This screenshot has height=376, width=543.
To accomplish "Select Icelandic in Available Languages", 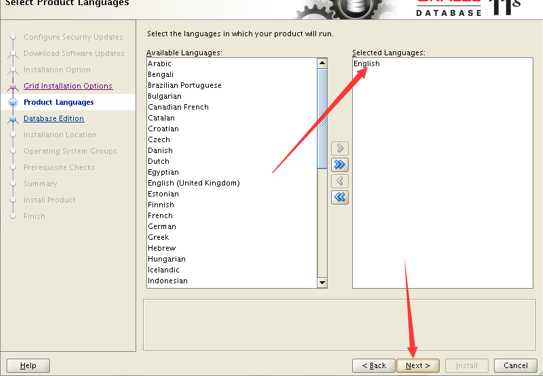I will point(232,270).
